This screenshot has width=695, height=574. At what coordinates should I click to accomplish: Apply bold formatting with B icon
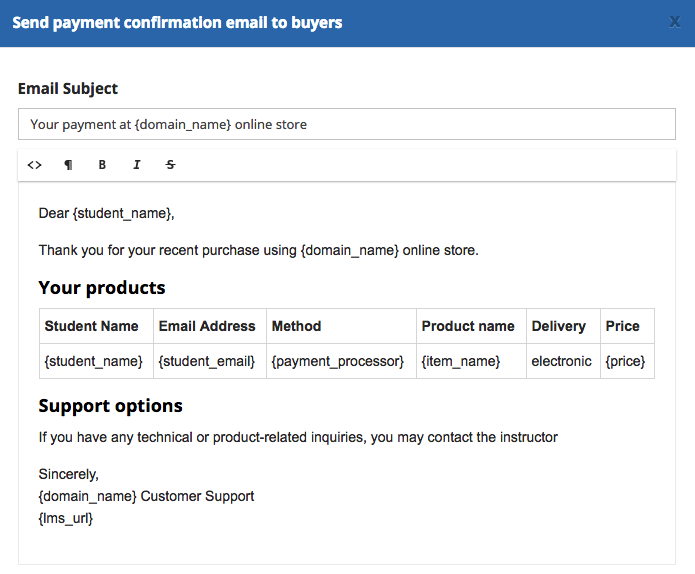click(102, 165)
